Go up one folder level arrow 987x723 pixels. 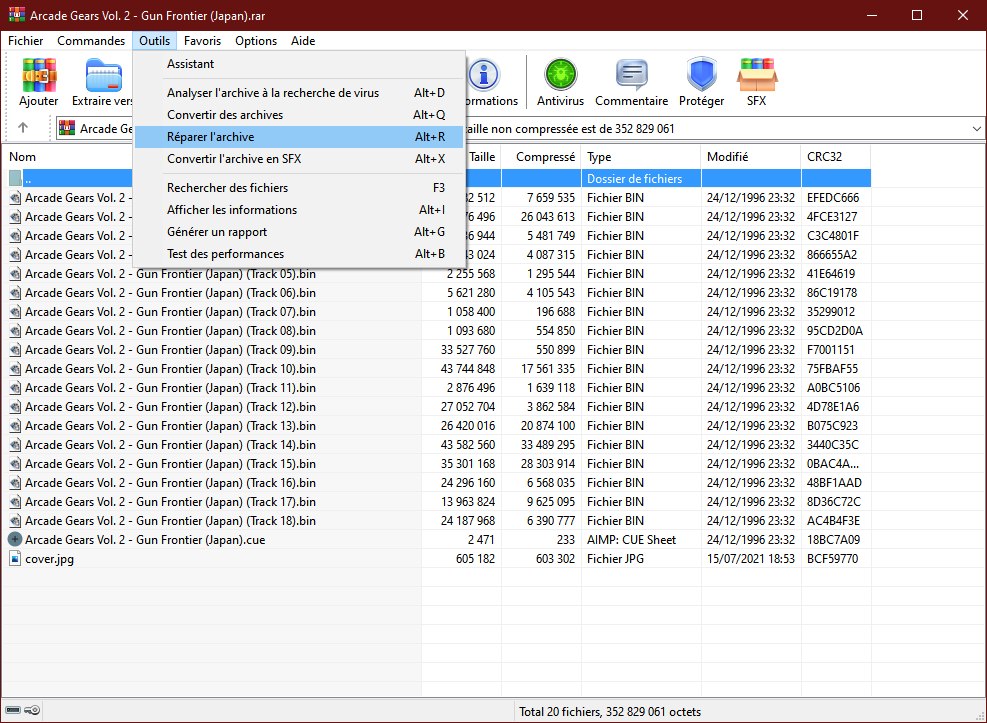23,128
